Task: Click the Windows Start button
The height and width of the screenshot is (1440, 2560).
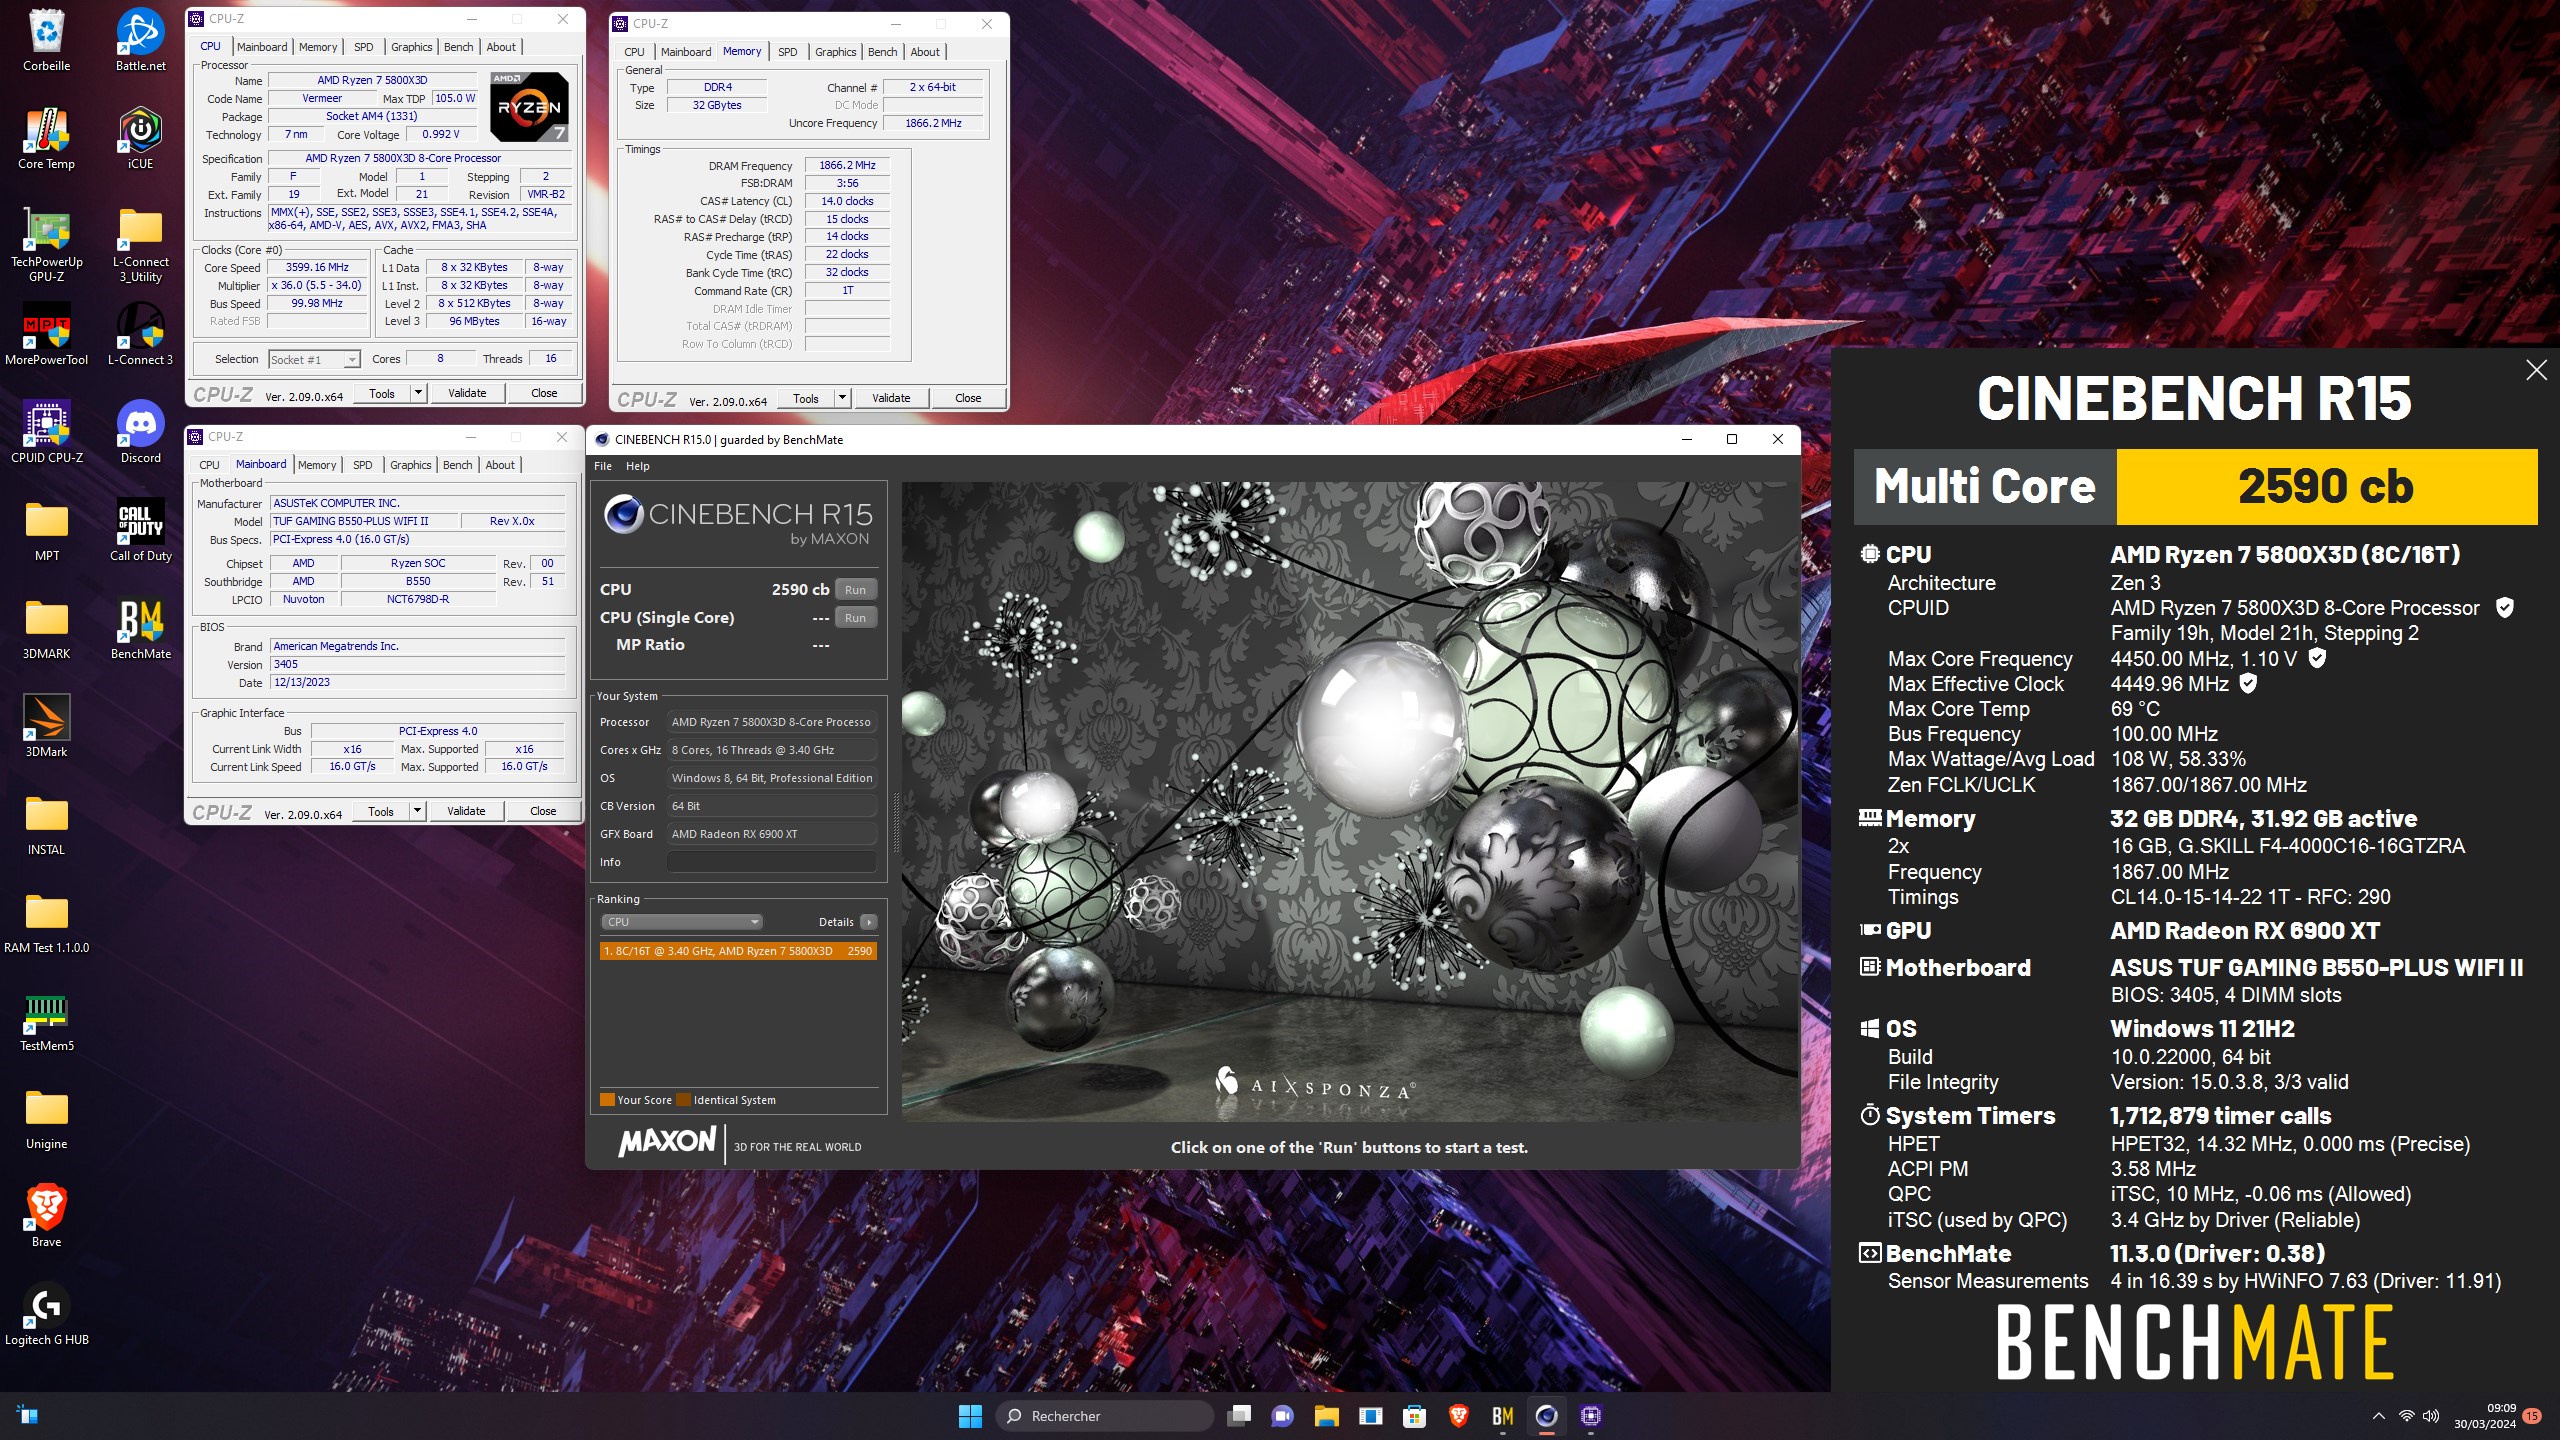Action: pyautogui.click(x=970, y=1416)
